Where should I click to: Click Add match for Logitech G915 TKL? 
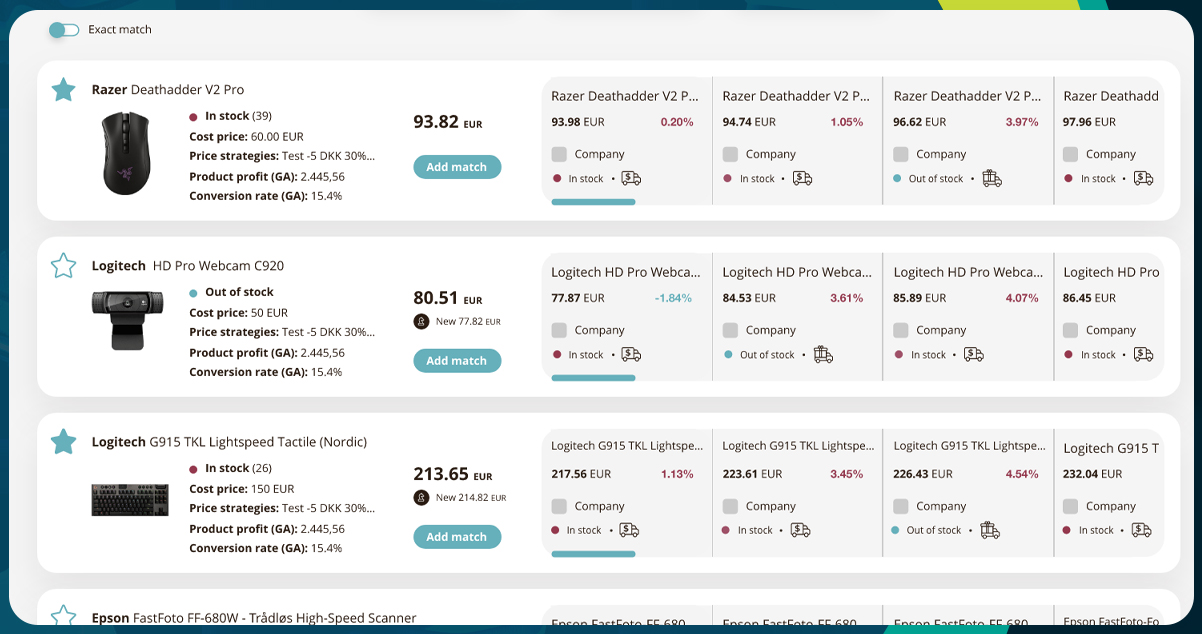pyautogui.click(x=457, y=537)
